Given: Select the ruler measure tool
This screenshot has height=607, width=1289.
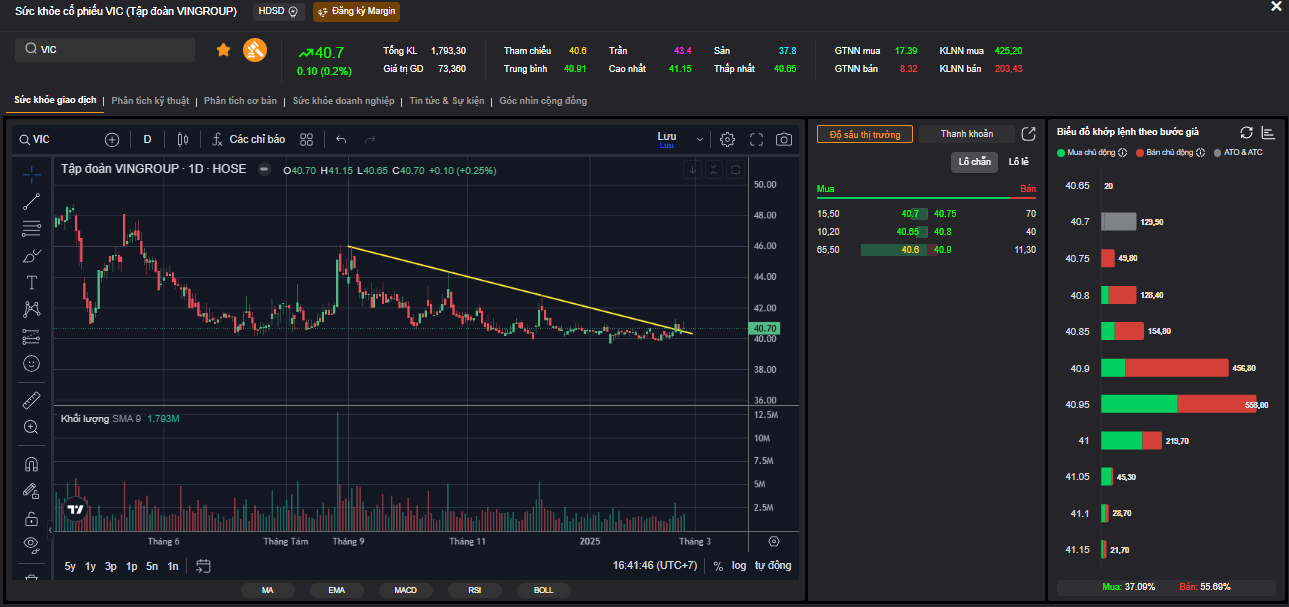Looking at the screenshot, I should [31, 400].
